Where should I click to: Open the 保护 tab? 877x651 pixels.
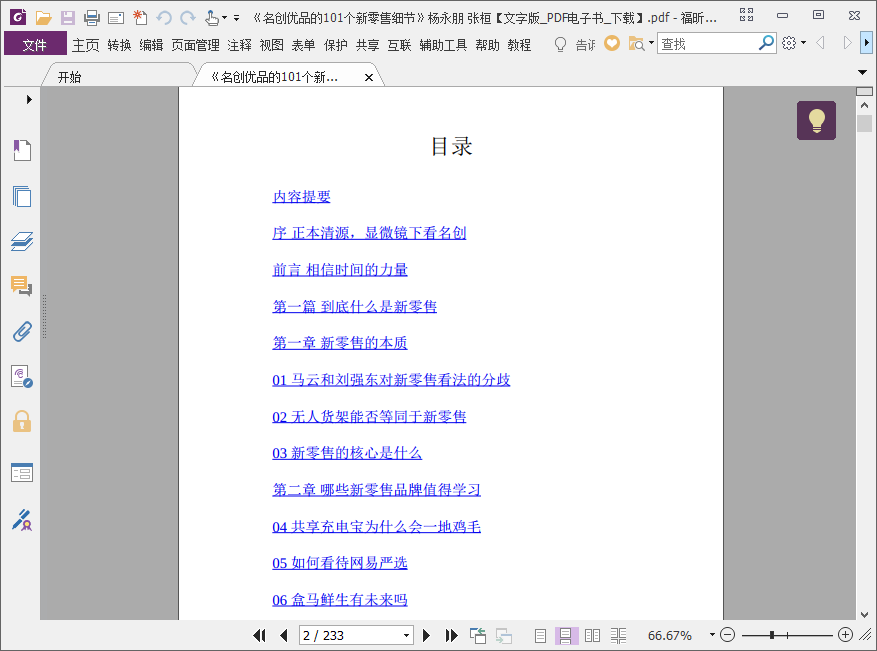[336, 45]
